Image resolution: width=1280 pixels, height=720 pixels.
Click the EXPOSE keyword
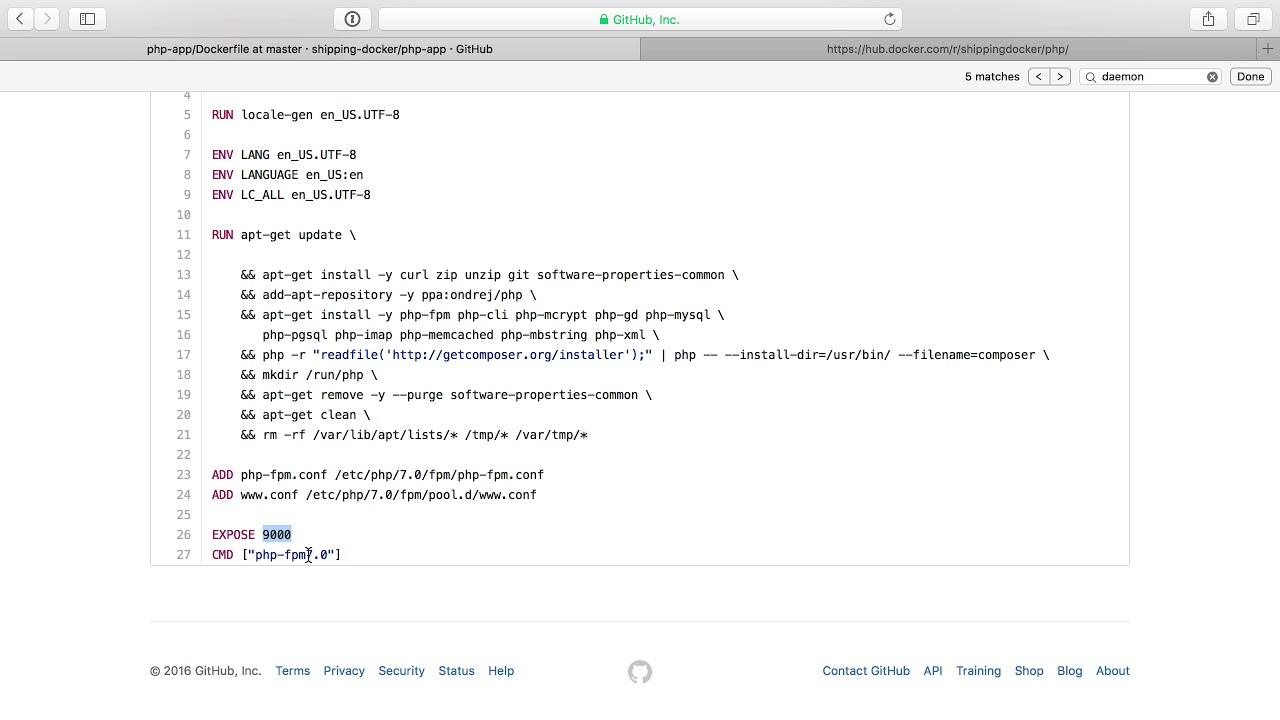coord(233,535)
